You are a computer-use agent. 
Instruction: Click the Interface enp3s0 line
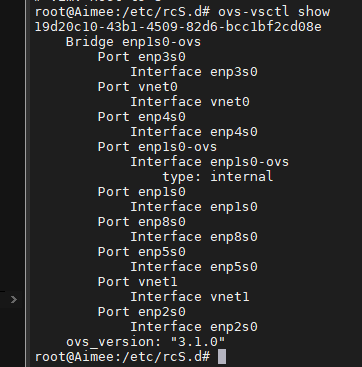194,72
